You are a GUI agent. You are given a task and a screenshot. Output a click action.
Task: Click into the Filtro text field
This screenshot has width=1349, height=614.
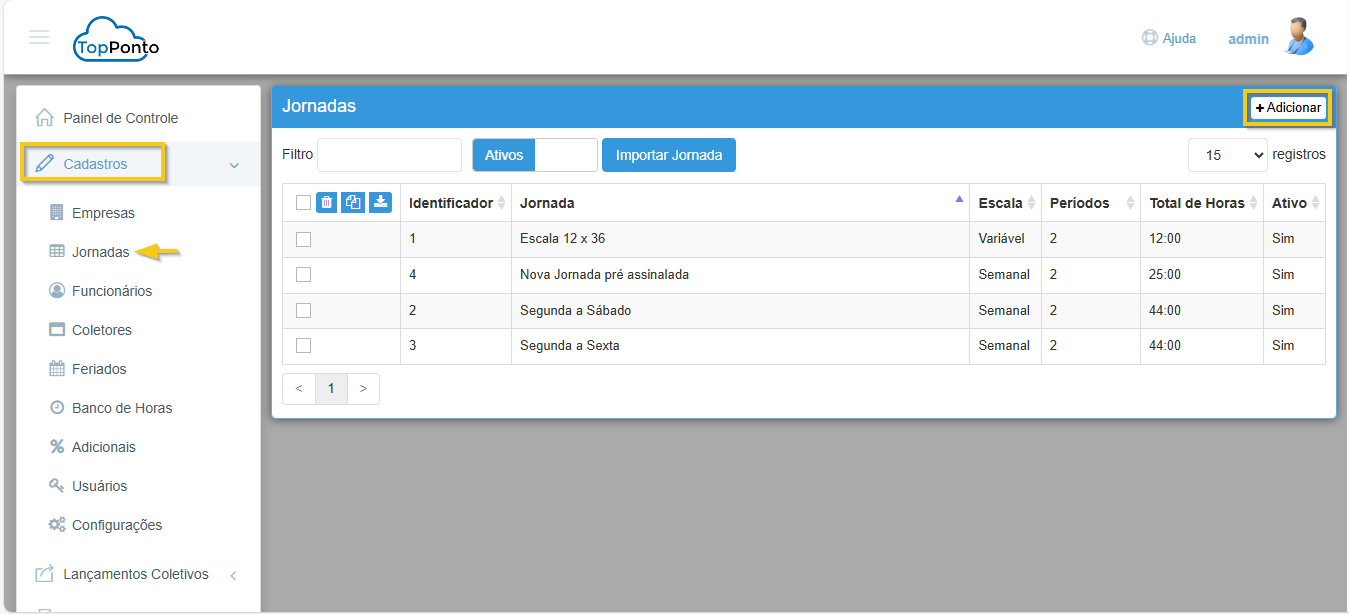click(x=389, y=155)
